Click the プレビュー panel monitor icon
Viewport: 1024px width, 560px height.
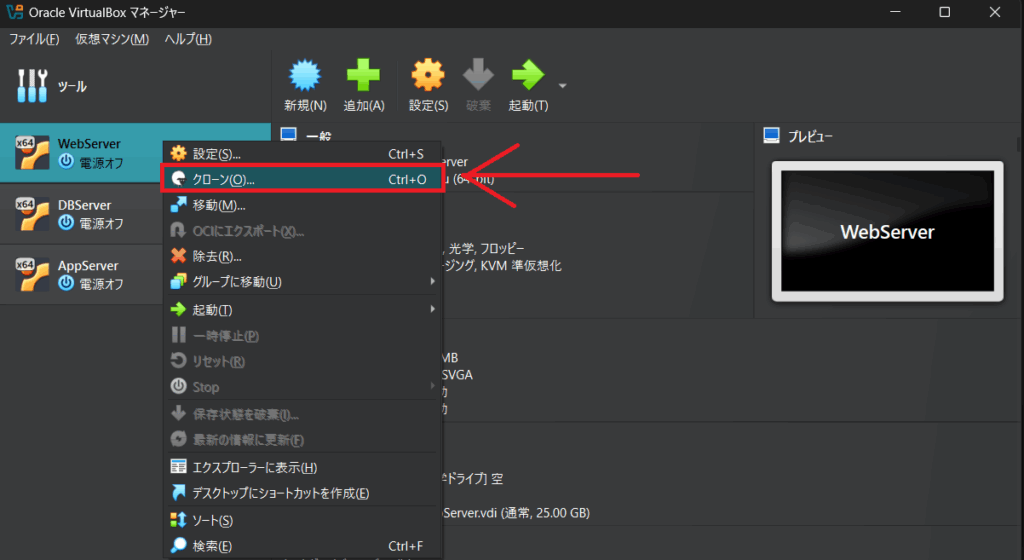771,135
